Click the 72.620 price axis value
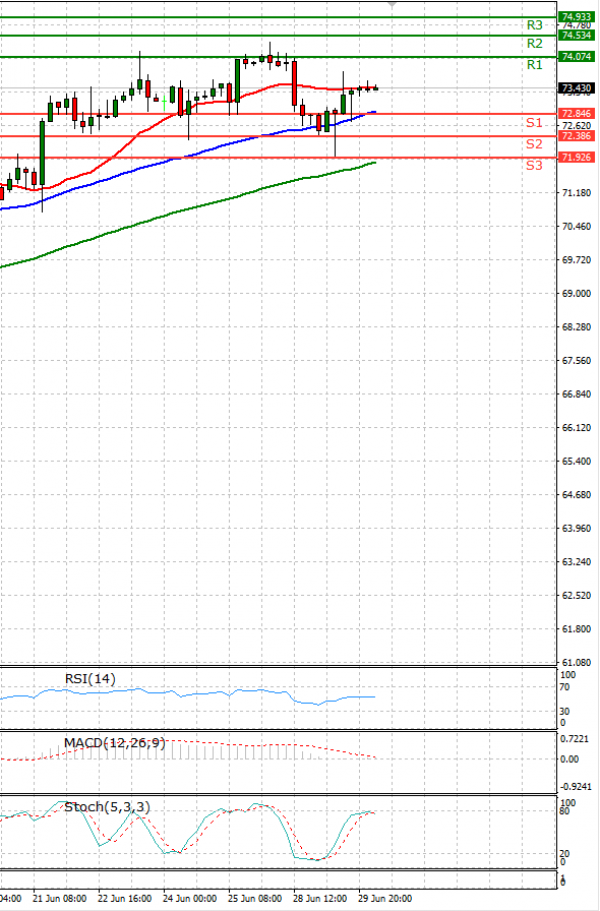This screenshot has height=911, width=600. (577, 125)
